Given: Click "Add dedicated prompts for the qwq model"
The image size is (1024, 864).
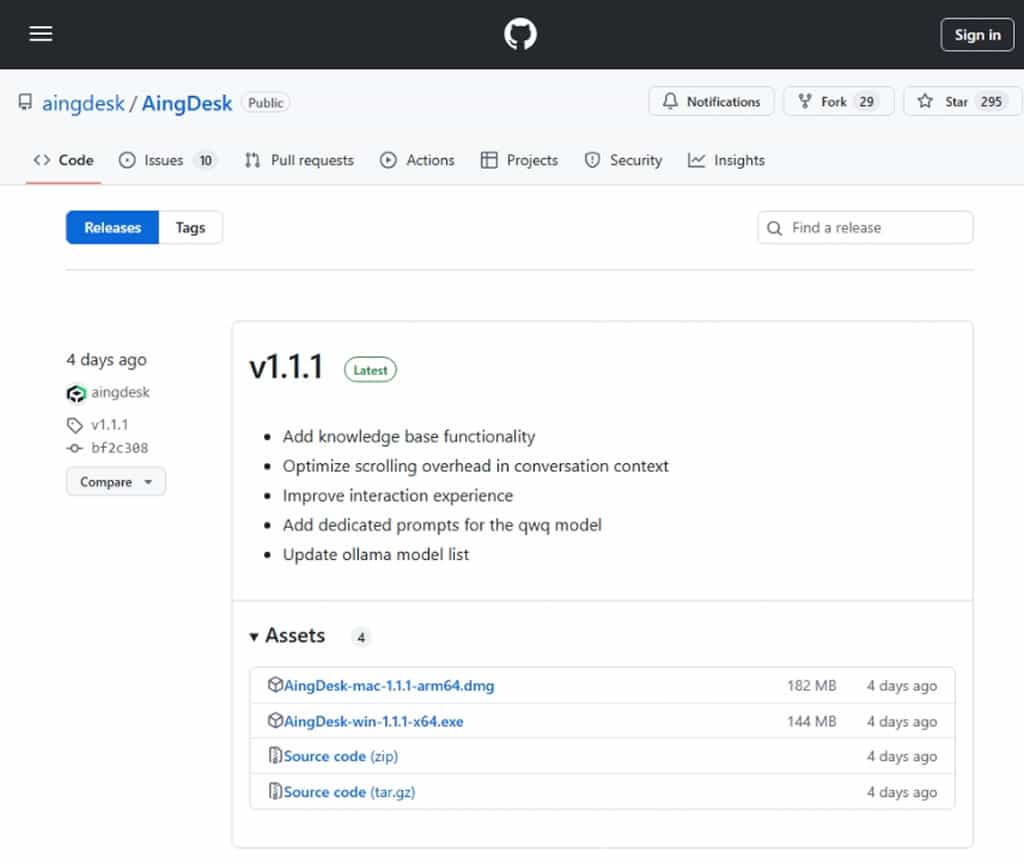Looking at the screenshot, I should tap(442, 525).
